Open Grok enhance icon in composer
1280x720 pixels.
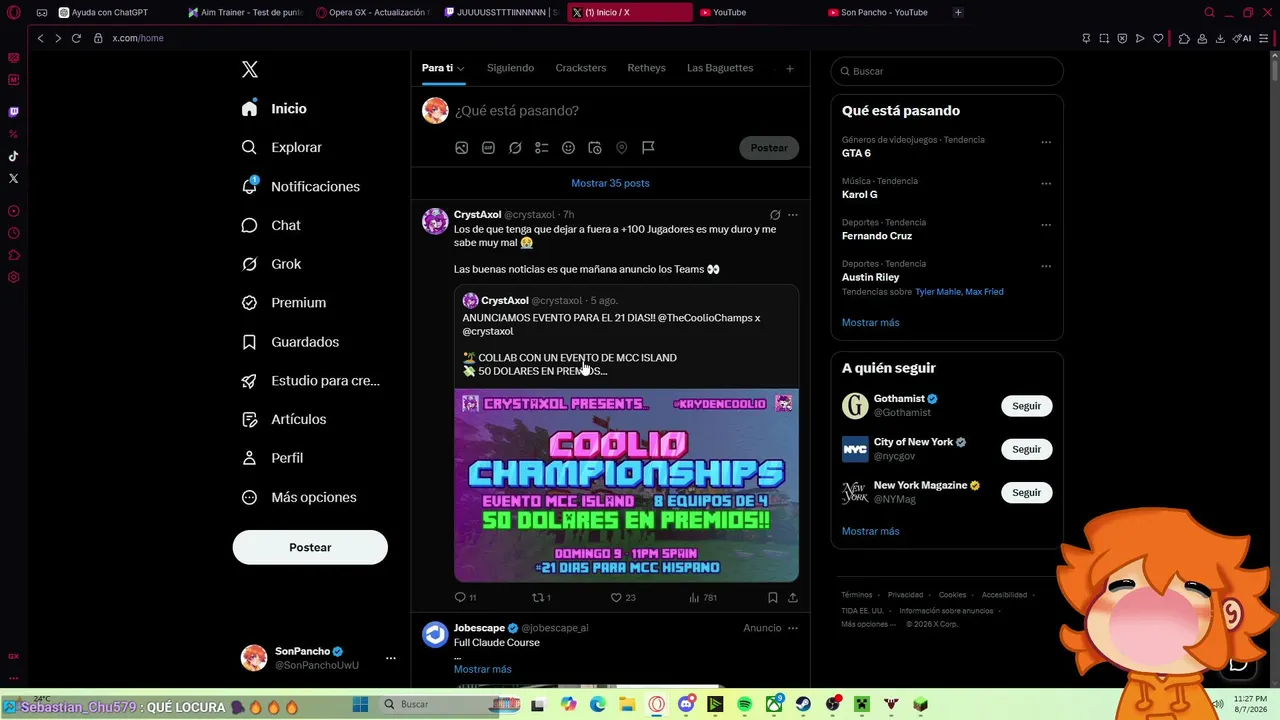pyautogui.click(x=515, y=148)
